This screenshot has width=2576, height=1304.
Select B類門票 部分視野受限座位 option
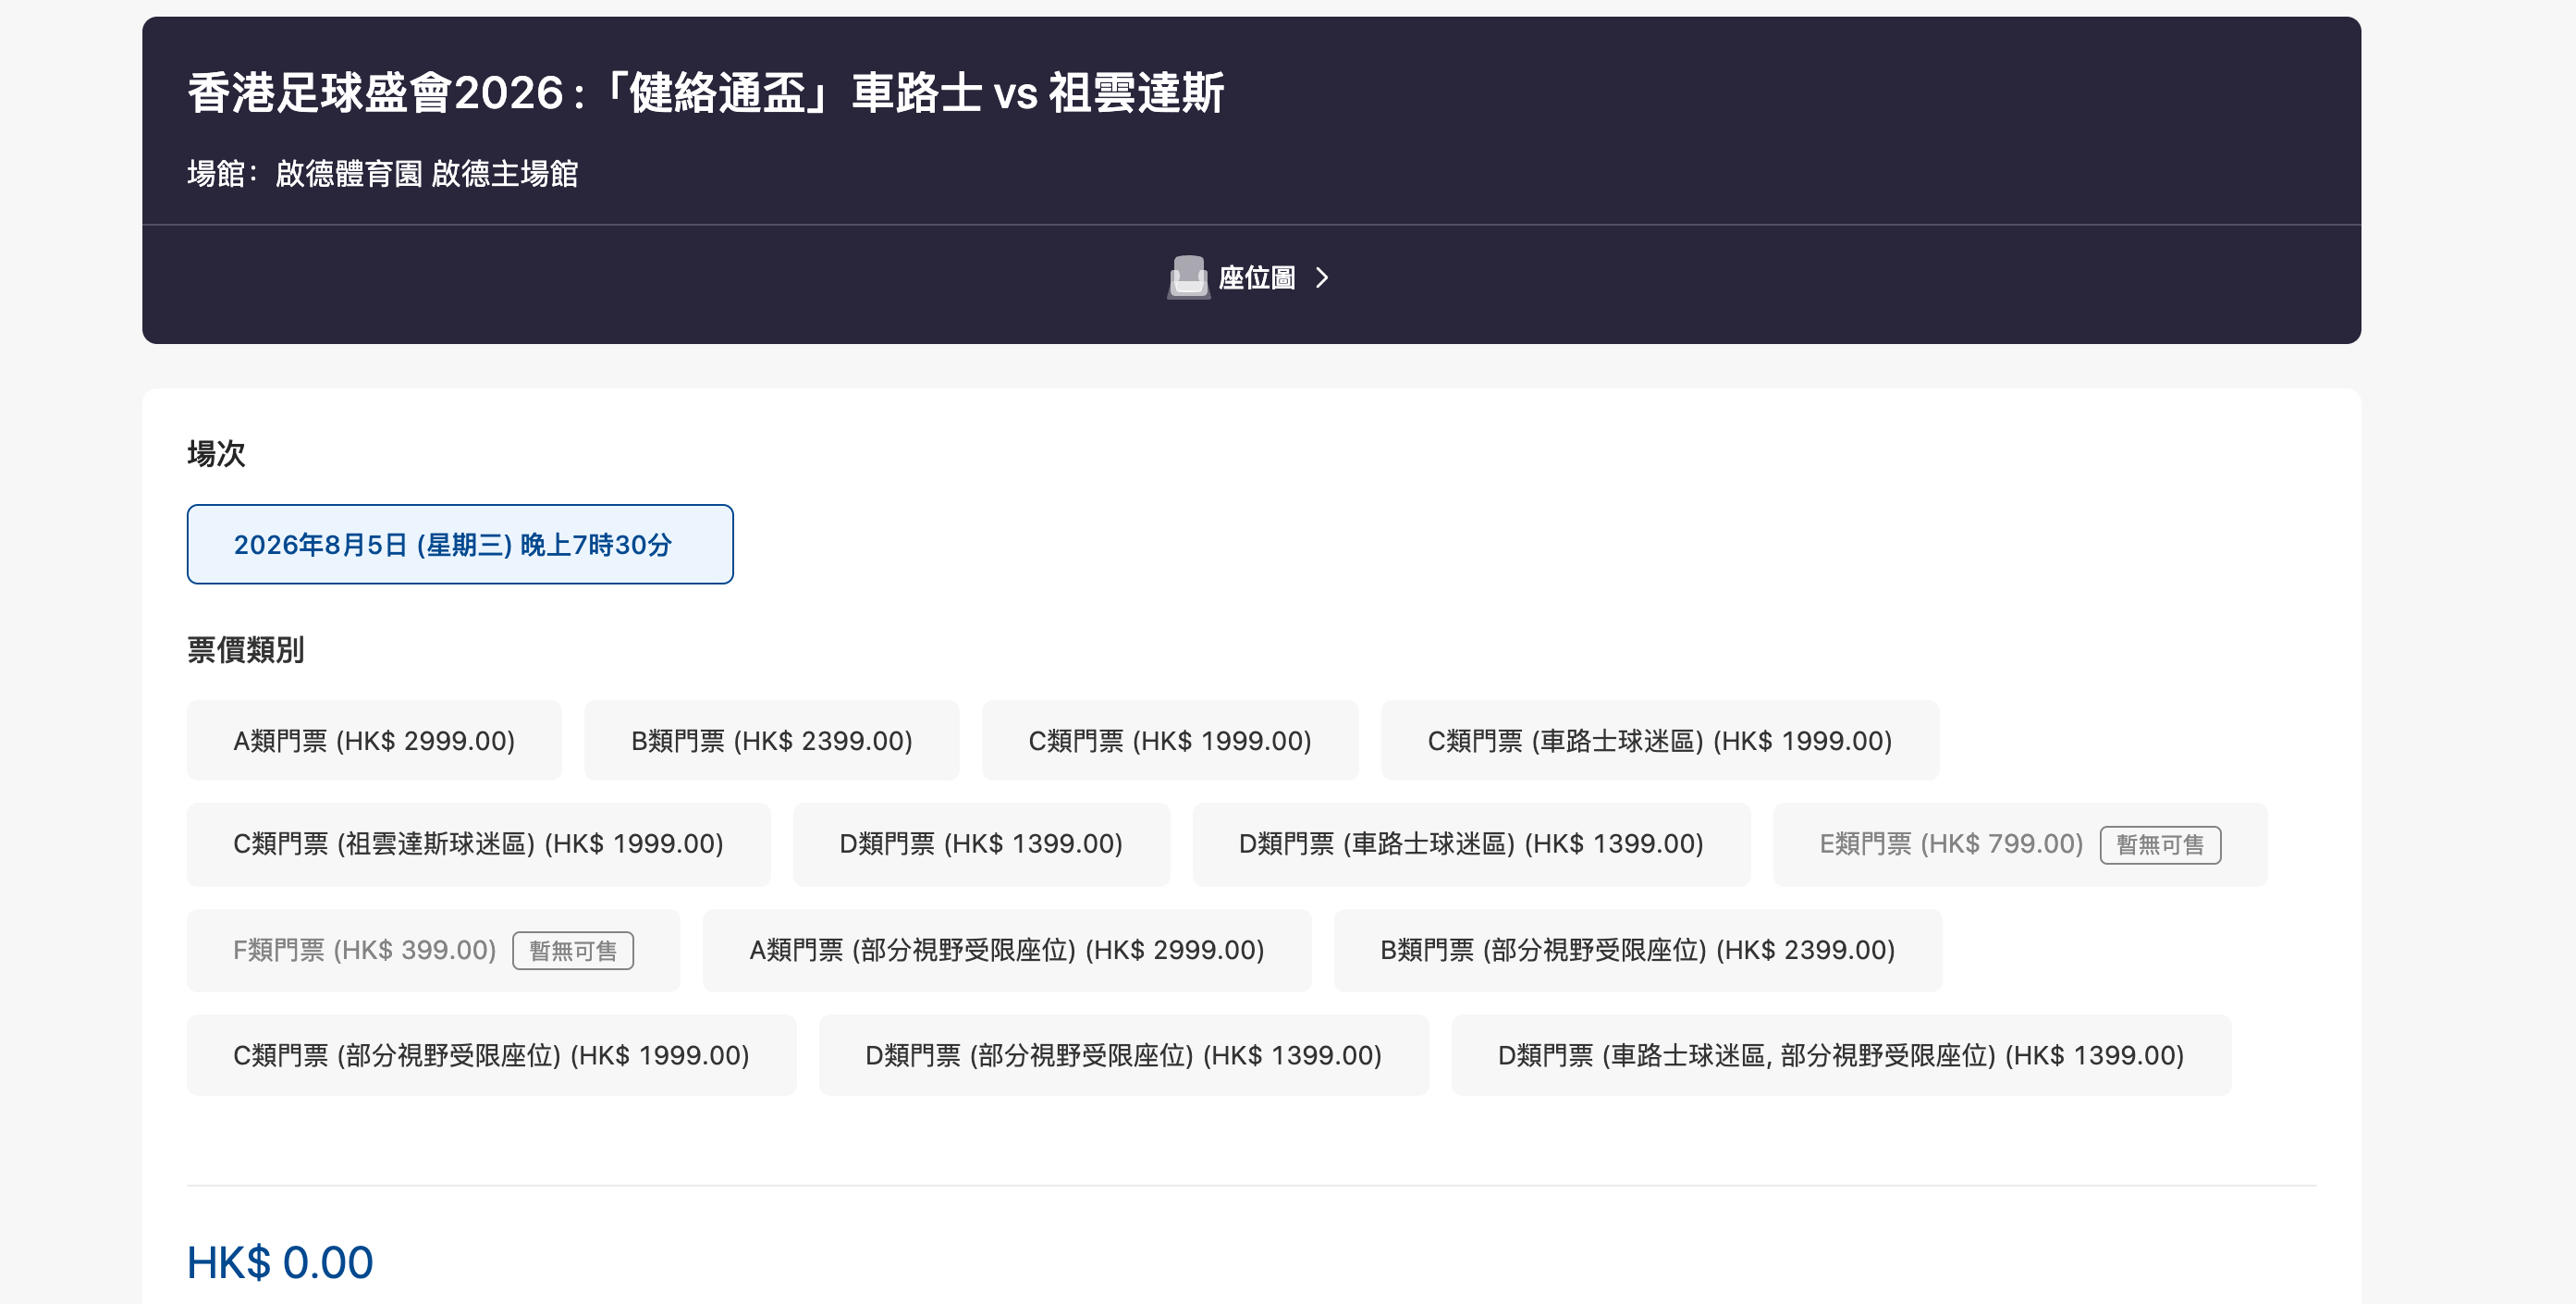click(x=1638, y=950)
